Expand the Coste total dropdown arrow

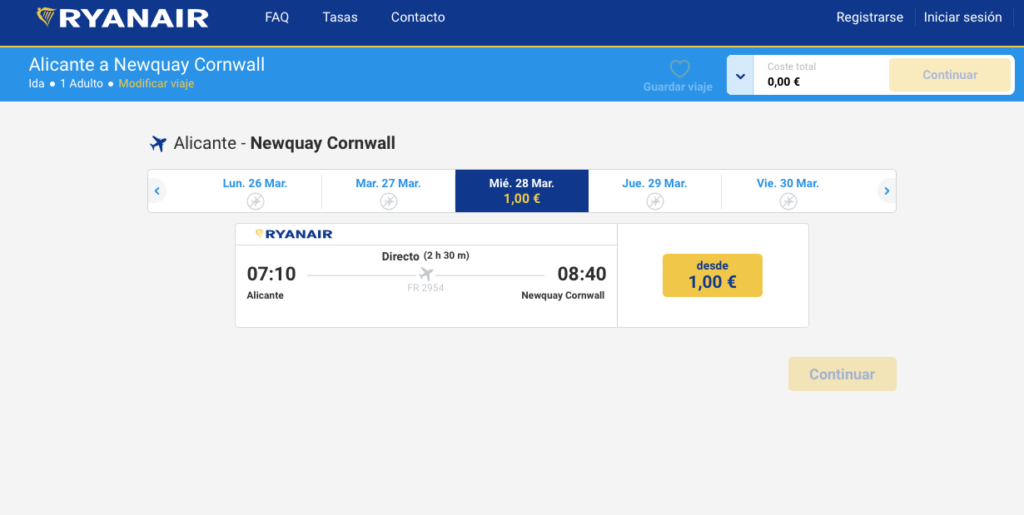point(740,76)
